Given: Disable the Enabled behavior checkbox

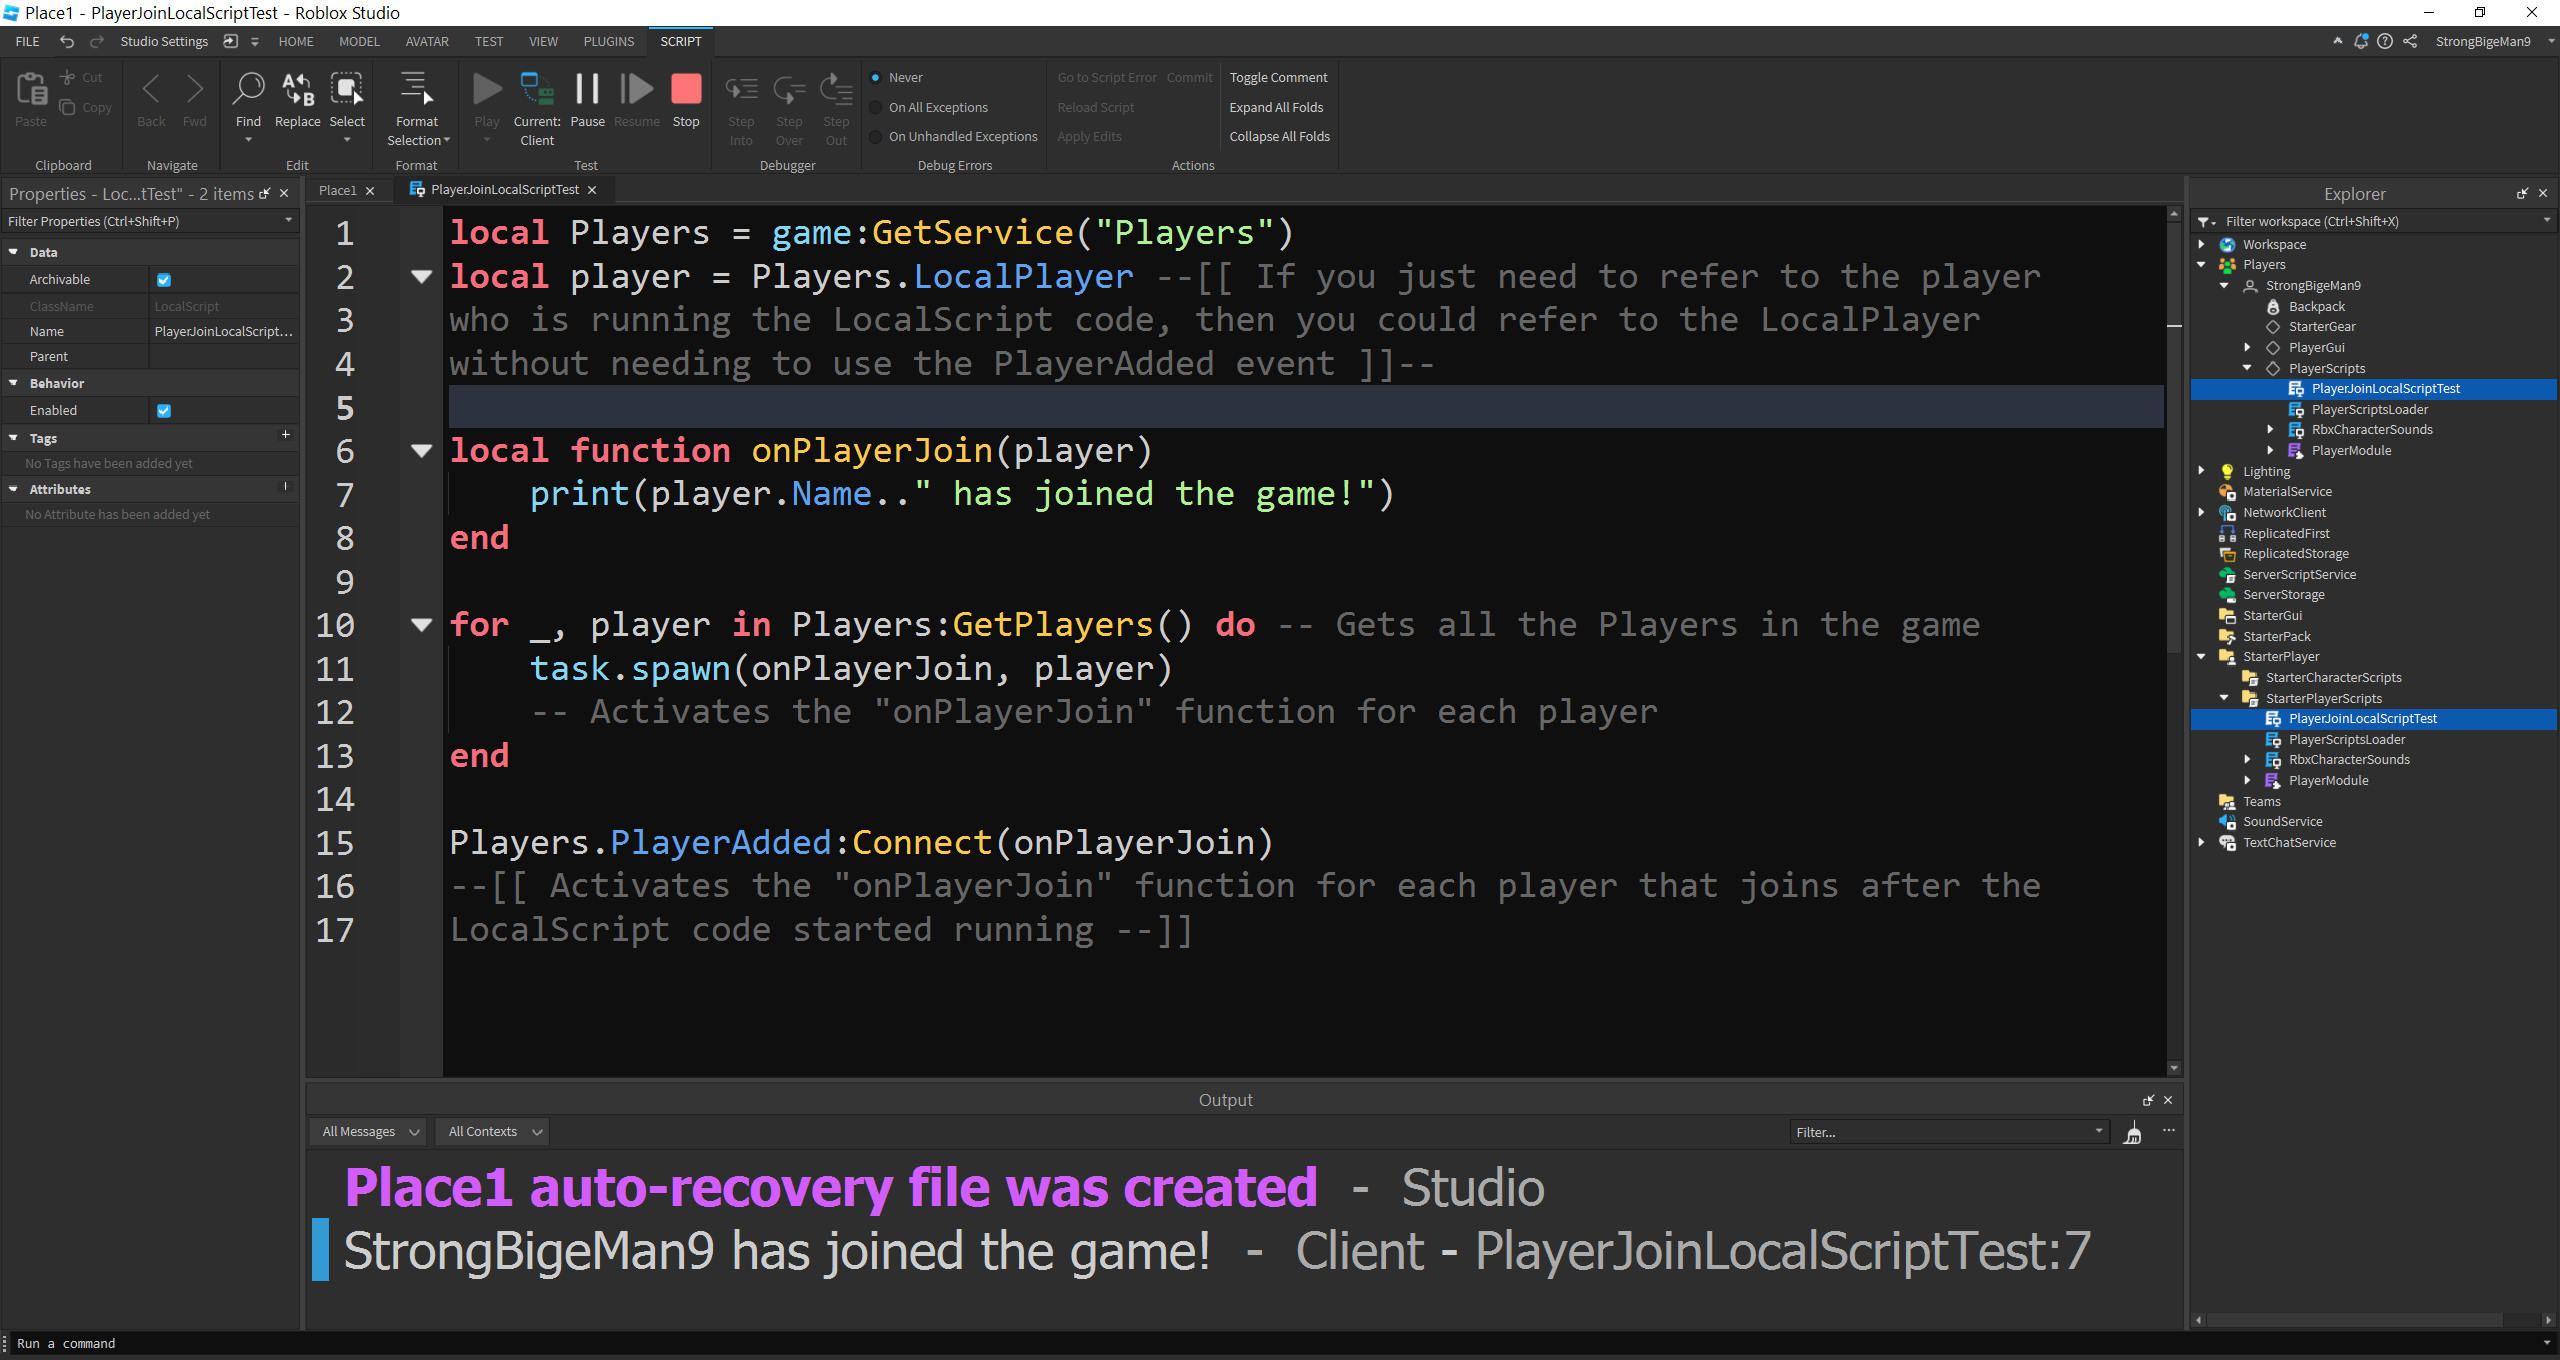Looking at the screenshot, I should click(164, 410).
